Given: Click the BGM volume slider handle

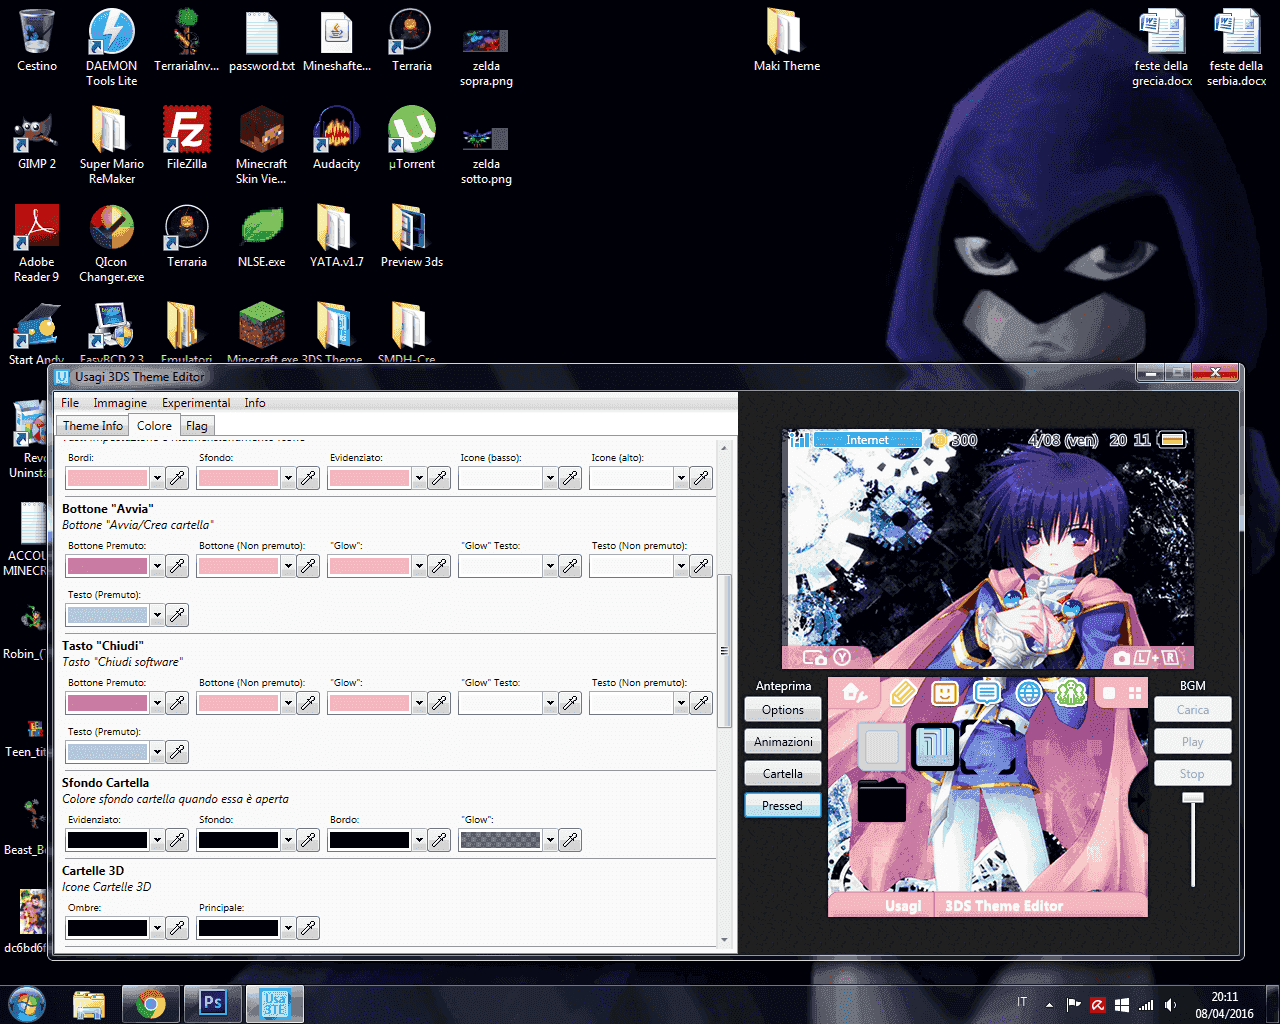Looking at the screenshot, I should coord(1193,798).
